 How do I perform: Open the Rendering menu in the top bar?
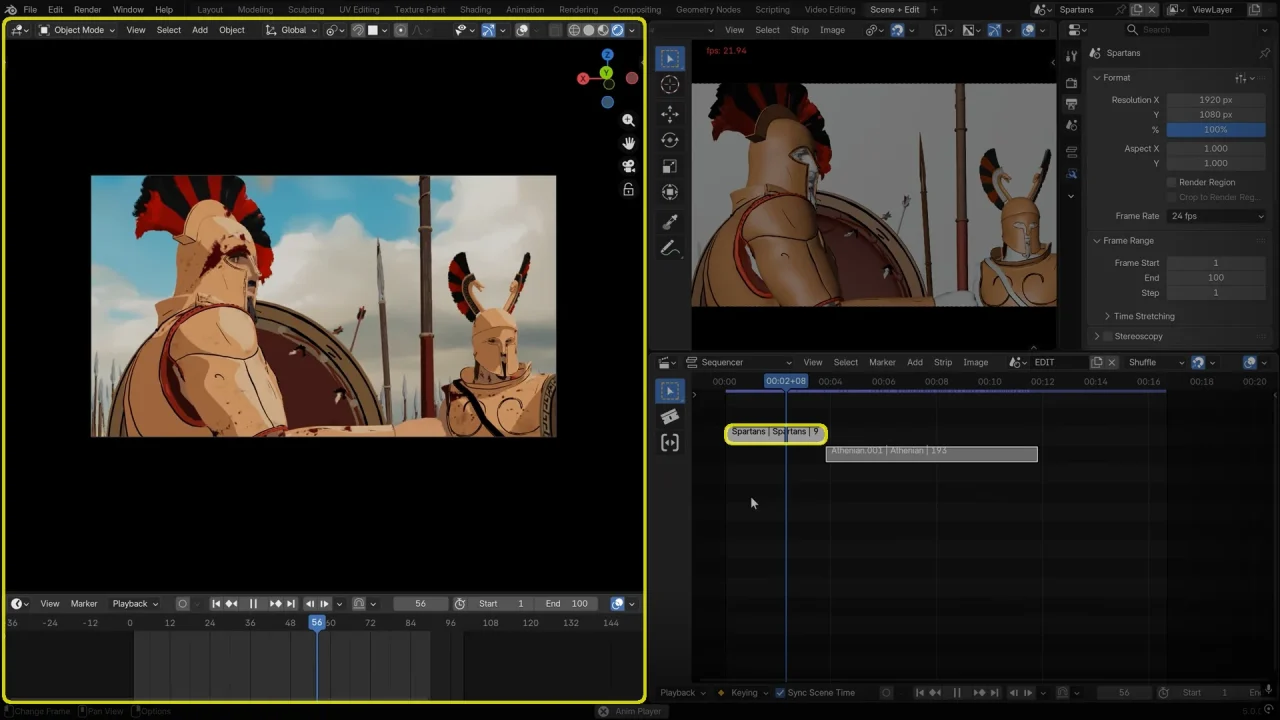[x=578, y=9]
